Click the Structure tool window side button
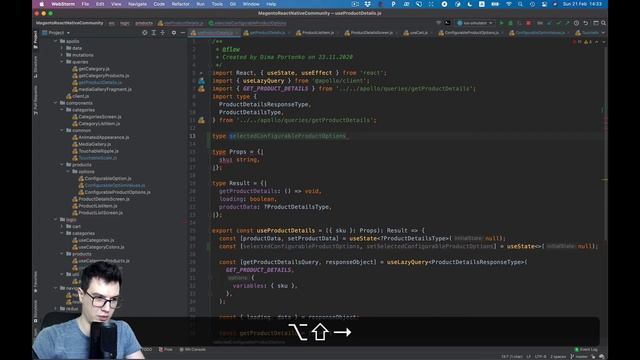 point(36,67)
